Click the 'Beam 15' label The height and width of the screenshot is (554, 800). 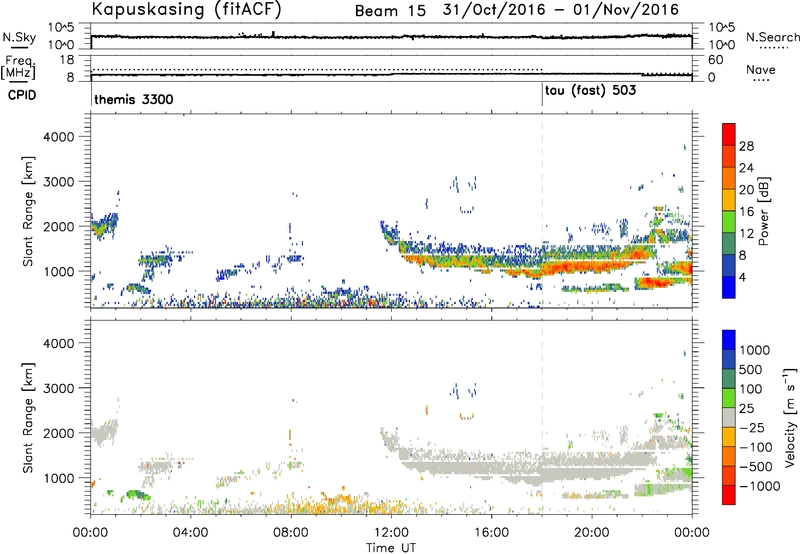pos(390,11)
